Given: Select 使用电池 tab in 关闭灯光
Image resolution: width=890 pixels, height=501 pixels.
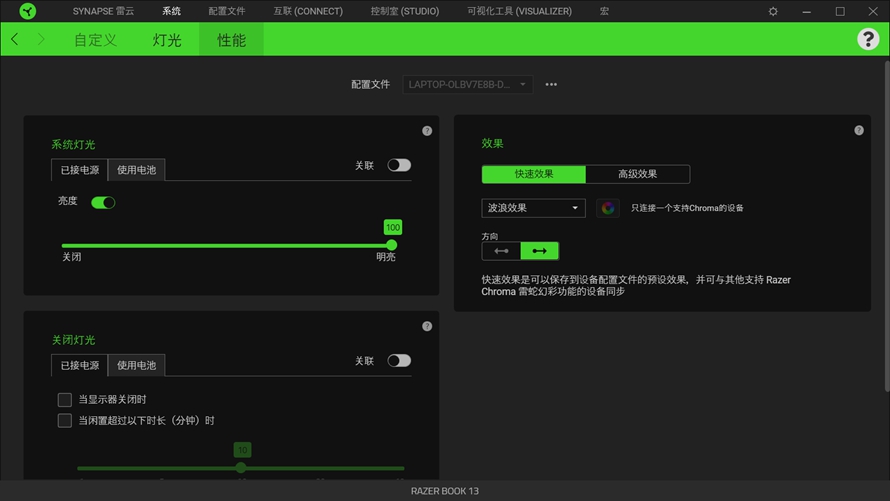Looking at the screenshot, I should pyautogui.click(x=136, y=365).
